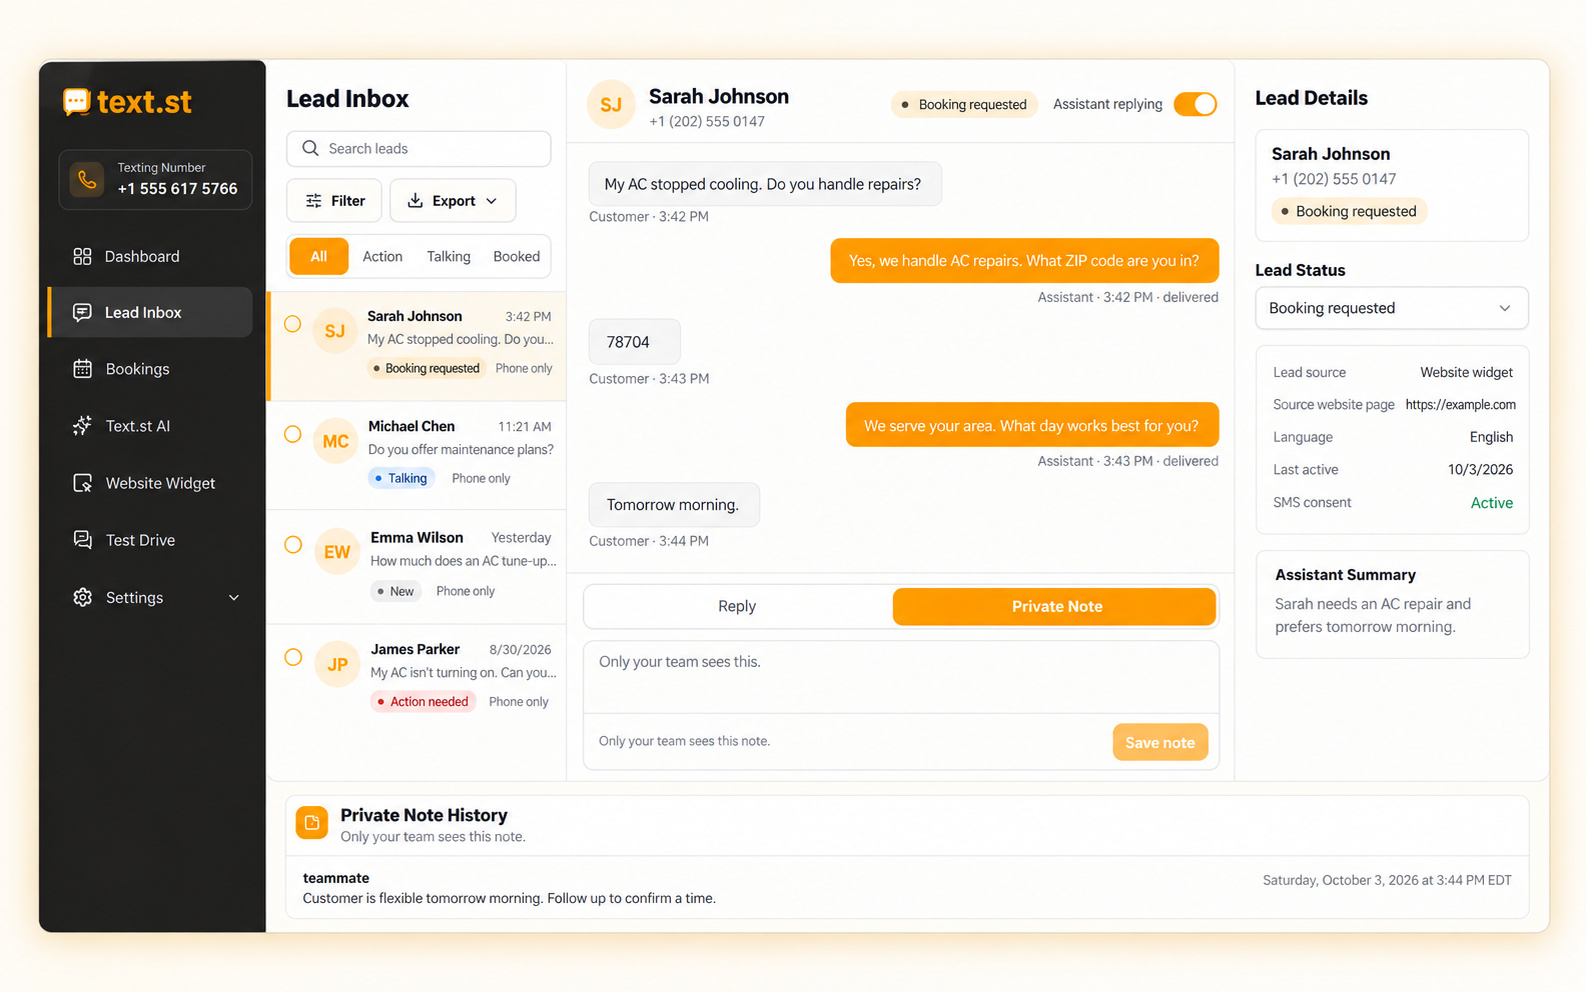Click the SJ avatar in conversation header

pyautogui.click(x=611, y=105)
